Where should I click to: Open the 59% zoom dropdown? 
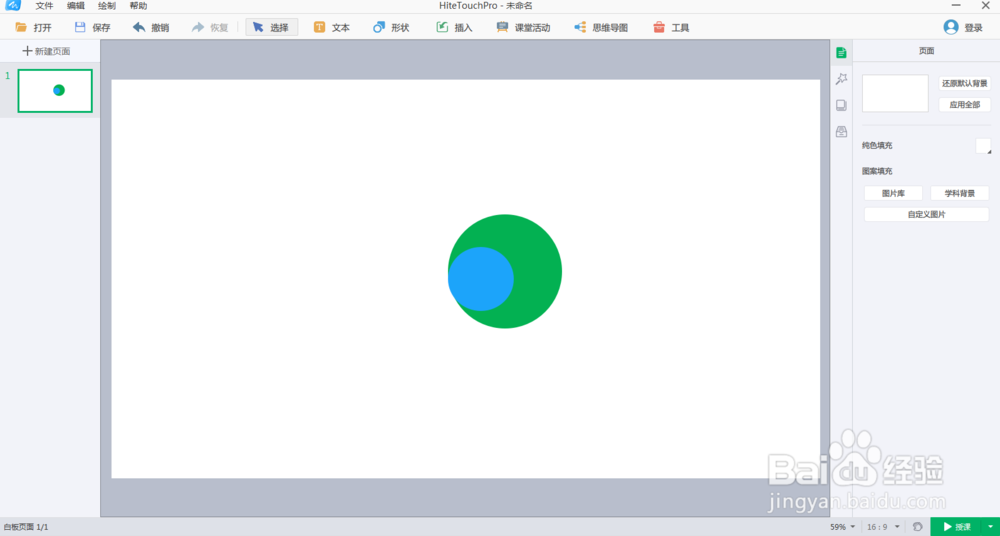[842, 527]
